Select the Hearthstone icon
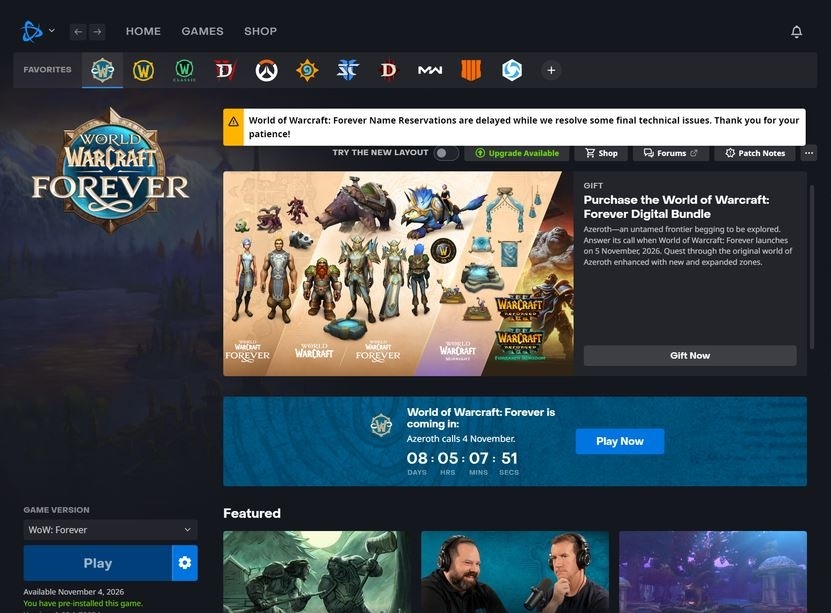The height and width of the screenshot is (613, 831). click(307, 70)
